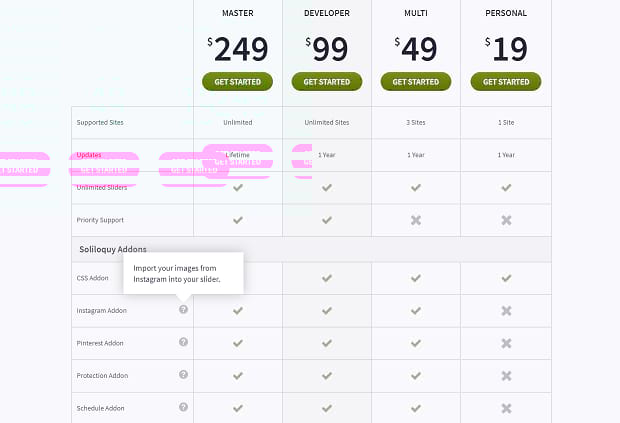Click the Schedule Addon help icon
The height and width of the screenshot is (423, 620).
[183, 407]
